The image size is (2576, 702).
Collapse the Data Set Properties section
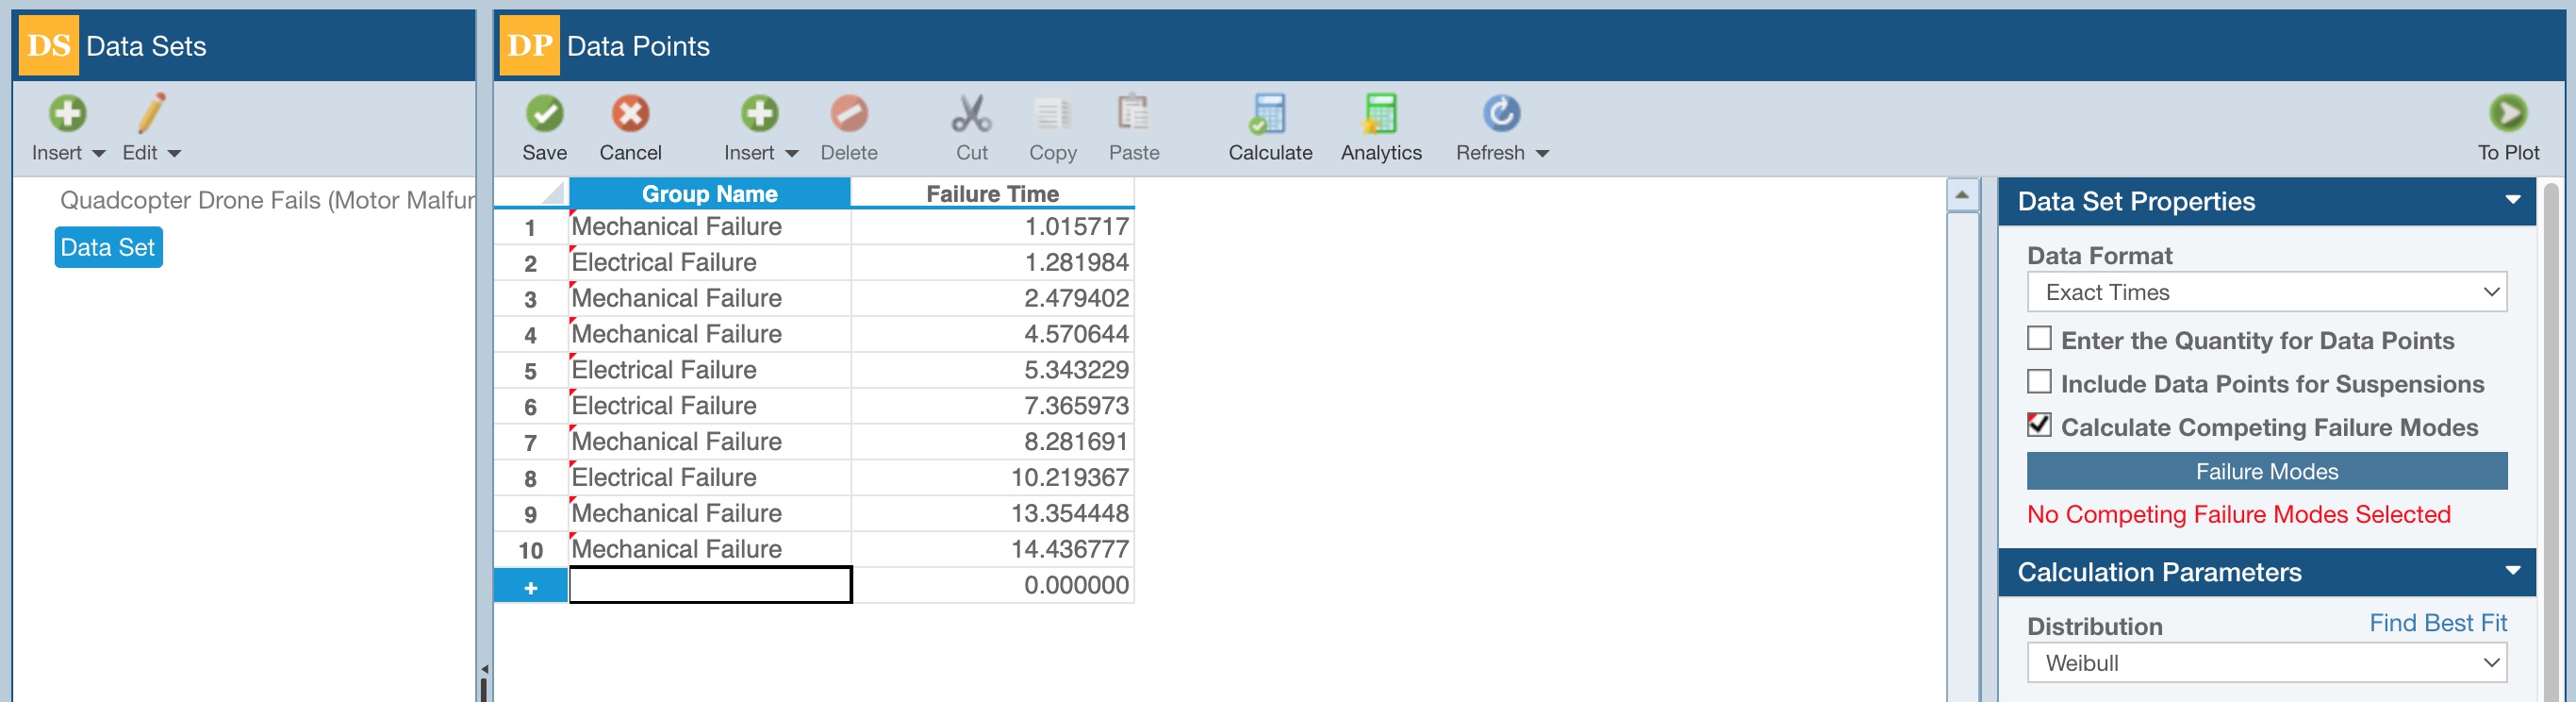click(x=2512, y=201)
